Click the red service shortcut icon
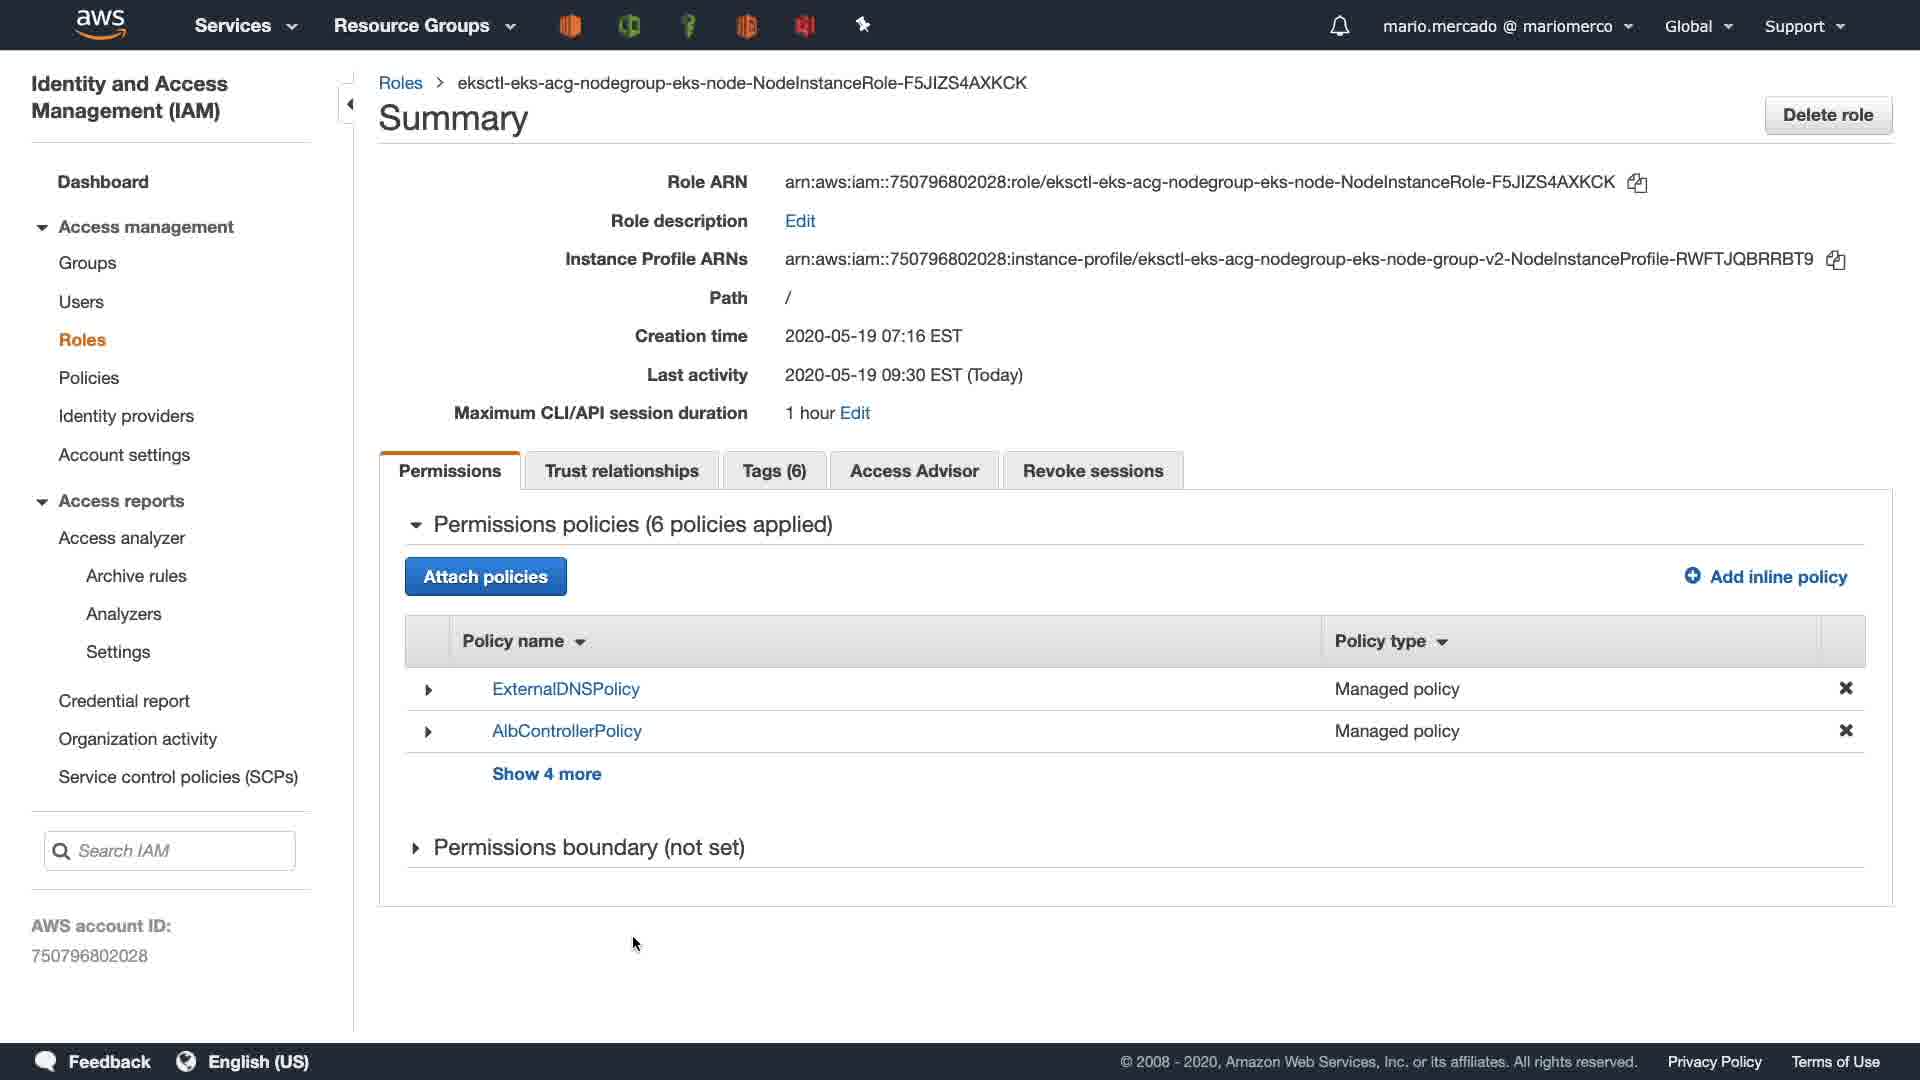Screen dimensions: 1920x1080 click(805, 26)
